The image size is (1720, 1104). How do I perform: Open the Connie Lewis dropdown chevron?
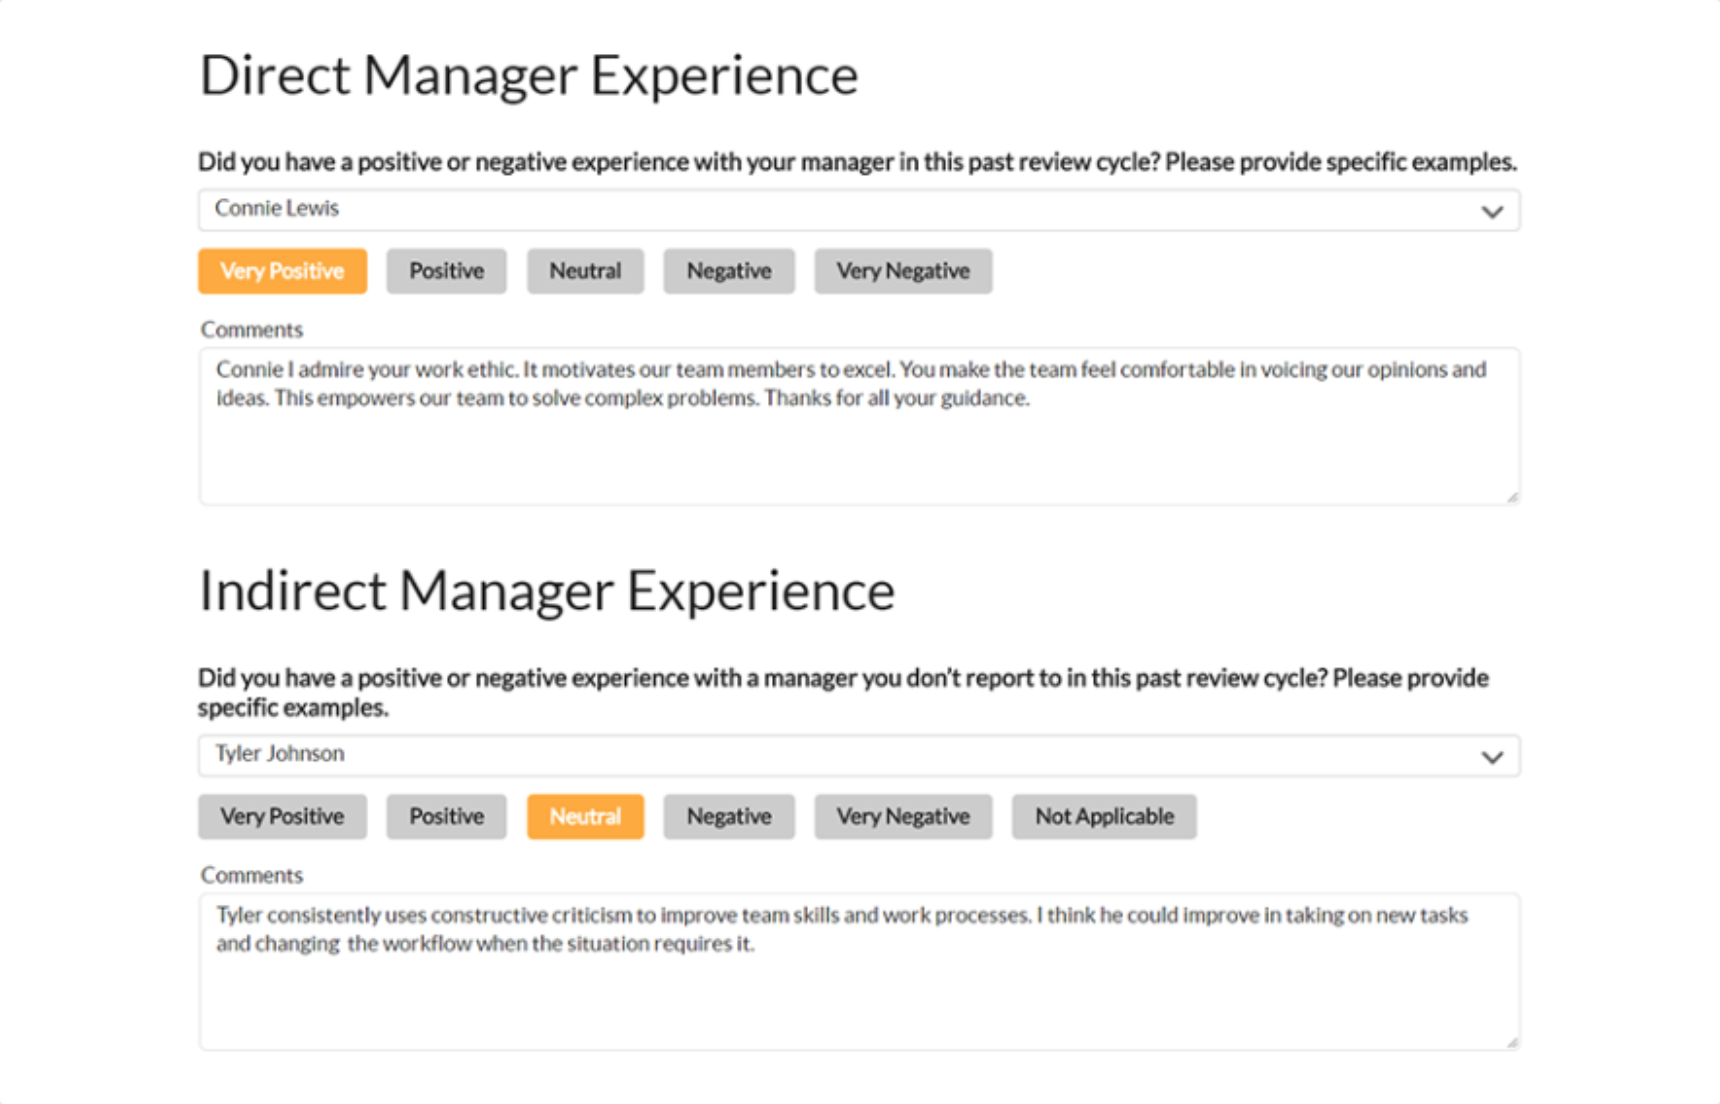click(1491, 211)
